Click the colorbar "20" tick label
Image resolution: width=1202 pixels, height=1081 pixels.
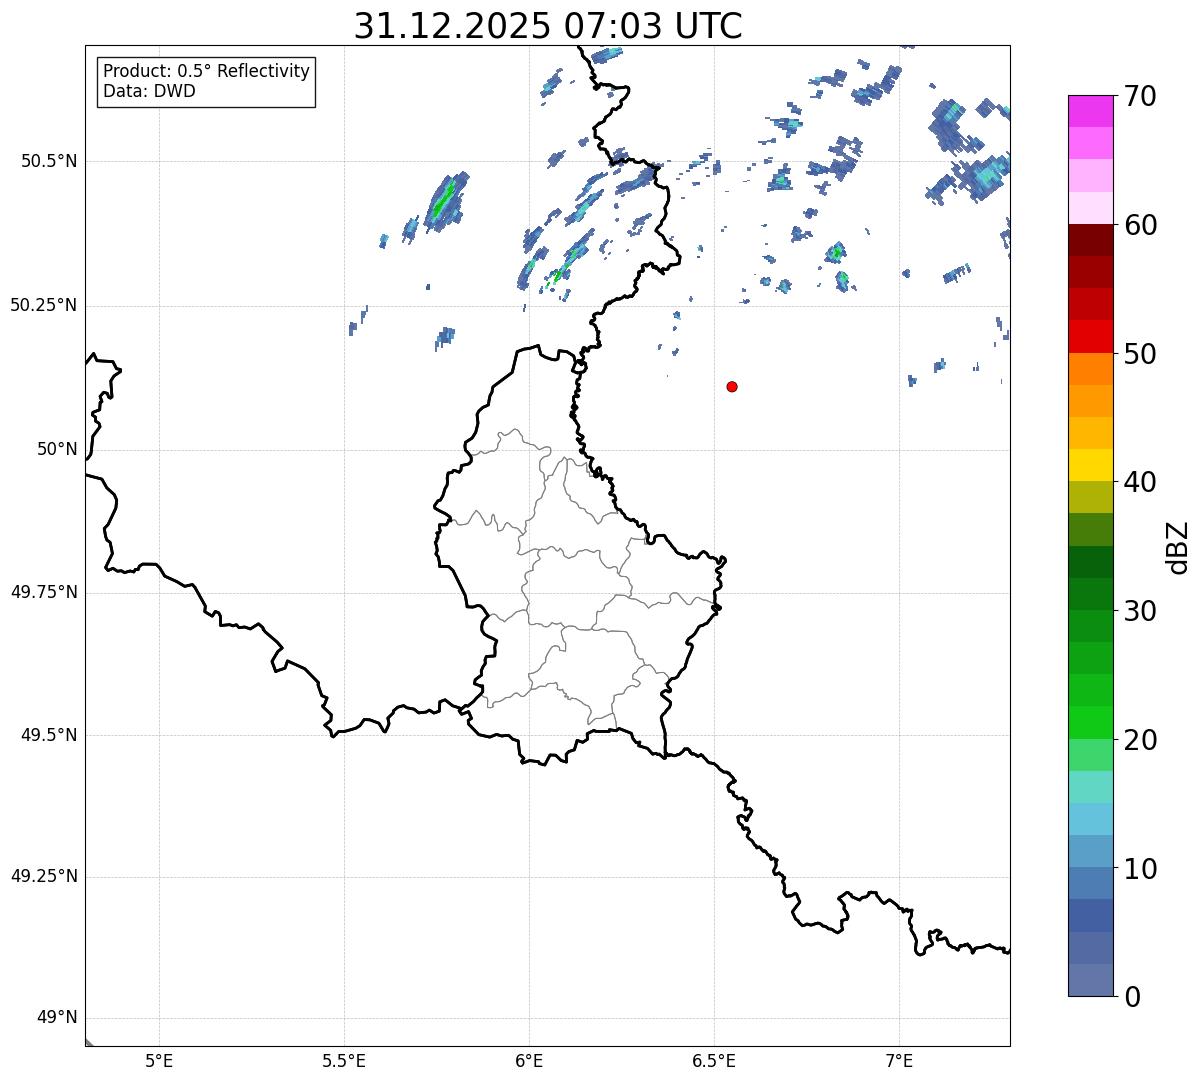[x=1141, y=740]
